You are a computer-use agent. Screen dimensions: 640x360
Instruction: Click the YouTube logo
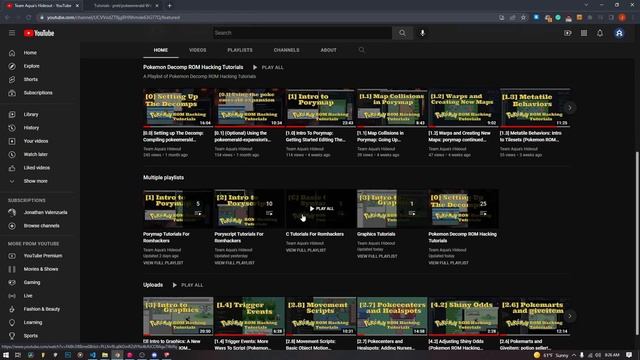coord(39,33)
